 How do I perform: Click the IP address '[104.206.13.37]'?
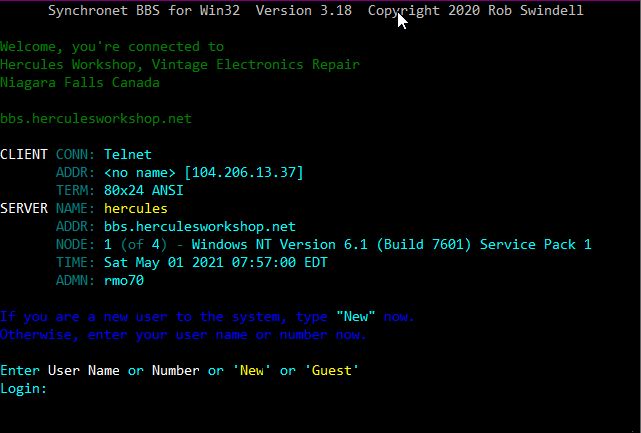244,173
